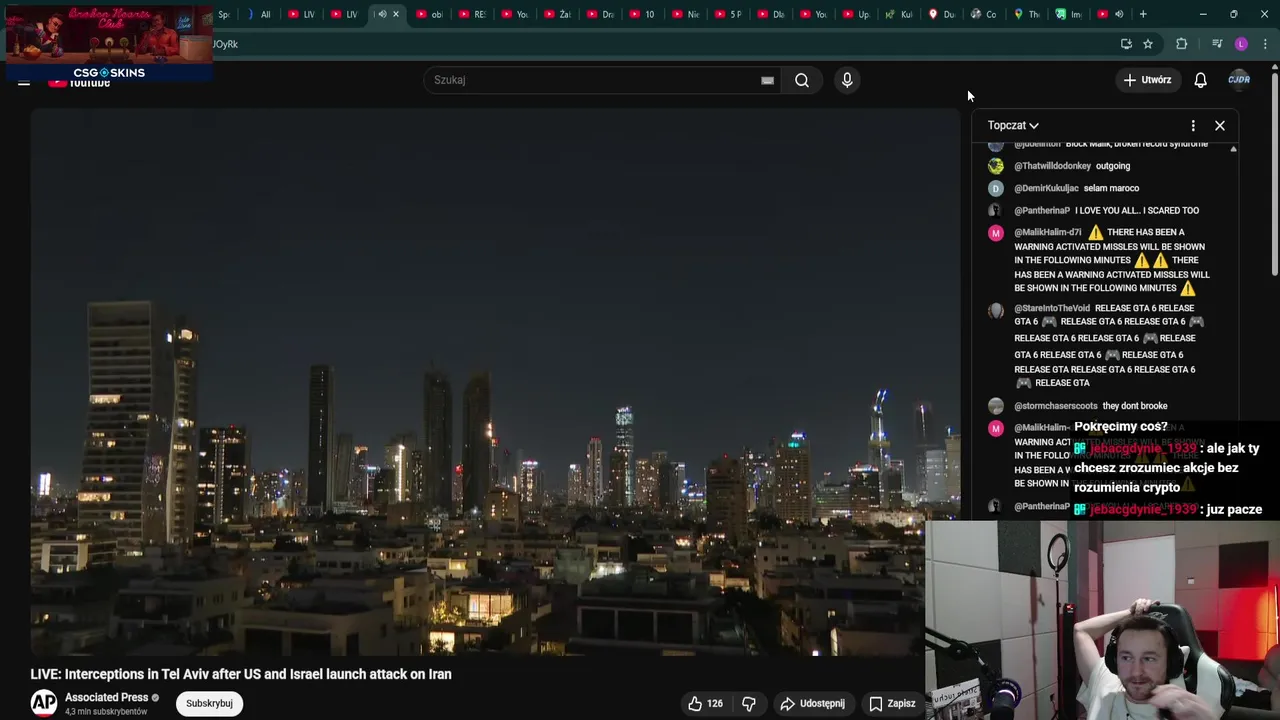
Task: Click the Utwórz create button
Action: tap(1147, 80)
